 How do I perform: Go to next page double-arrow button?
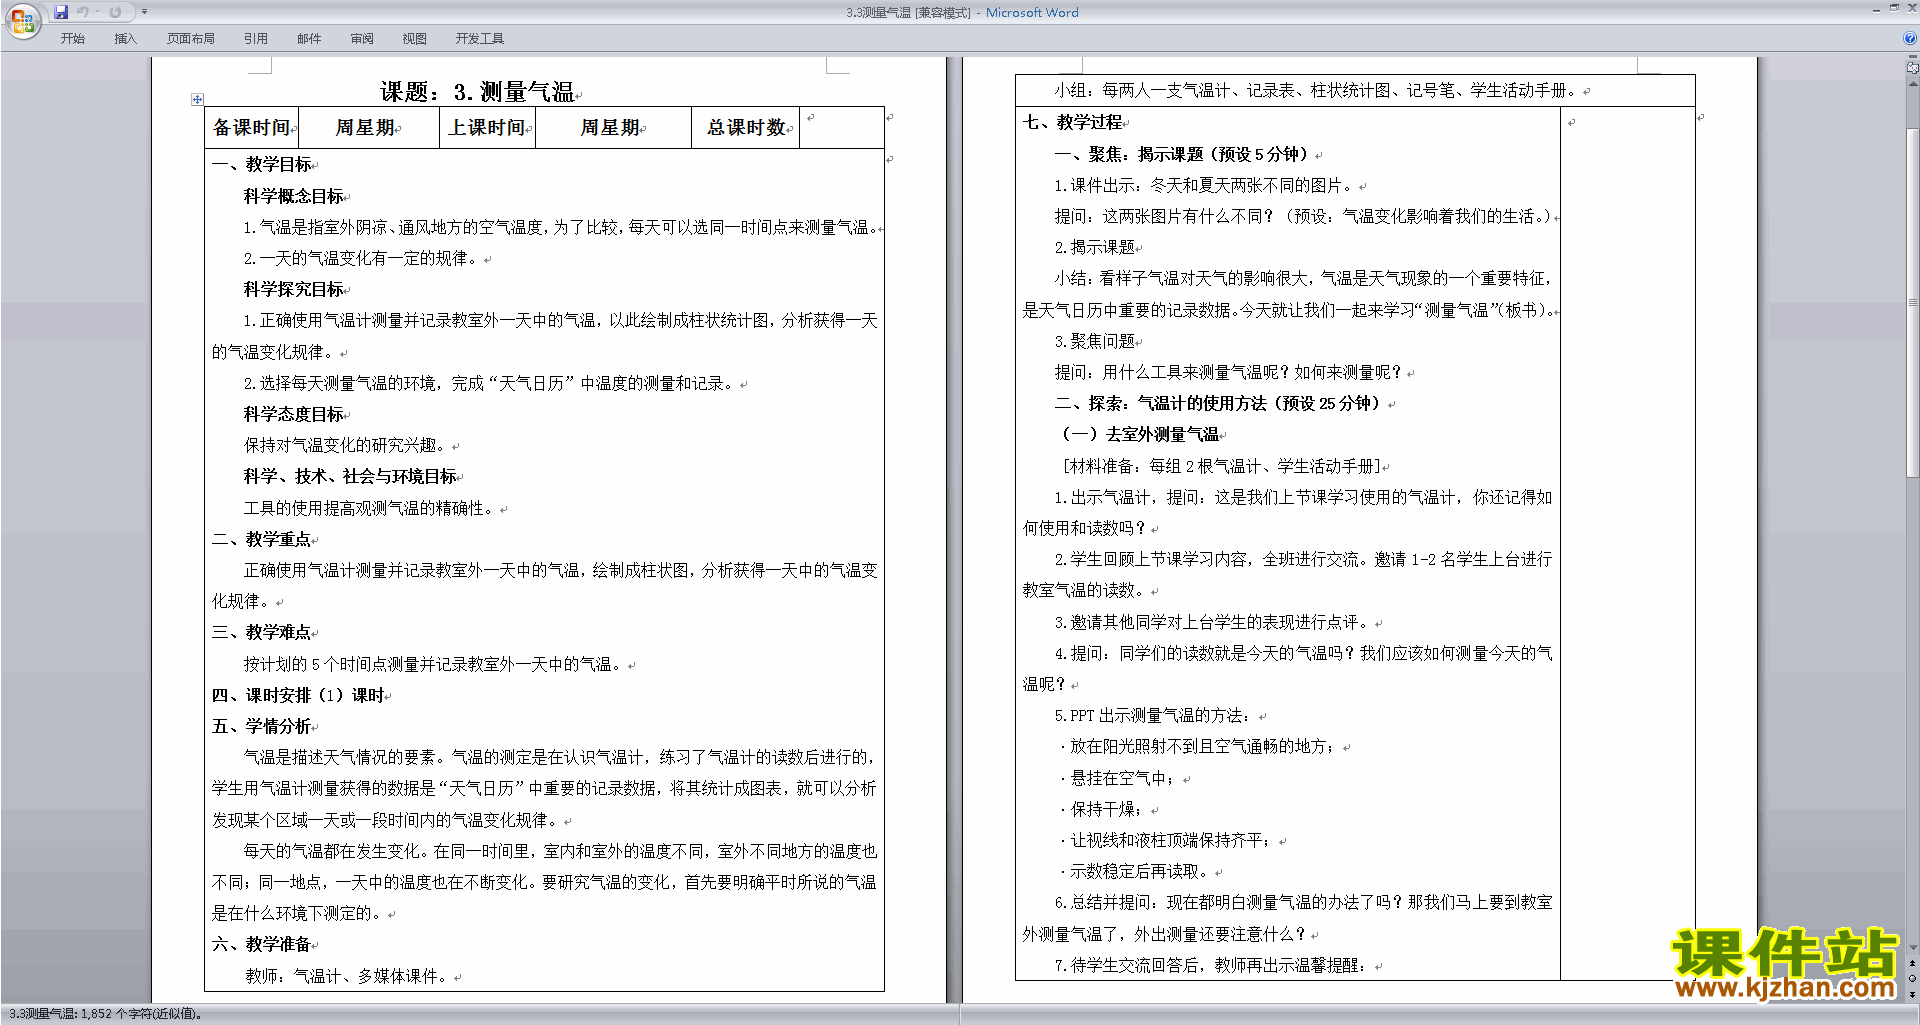click(1913, 994)
